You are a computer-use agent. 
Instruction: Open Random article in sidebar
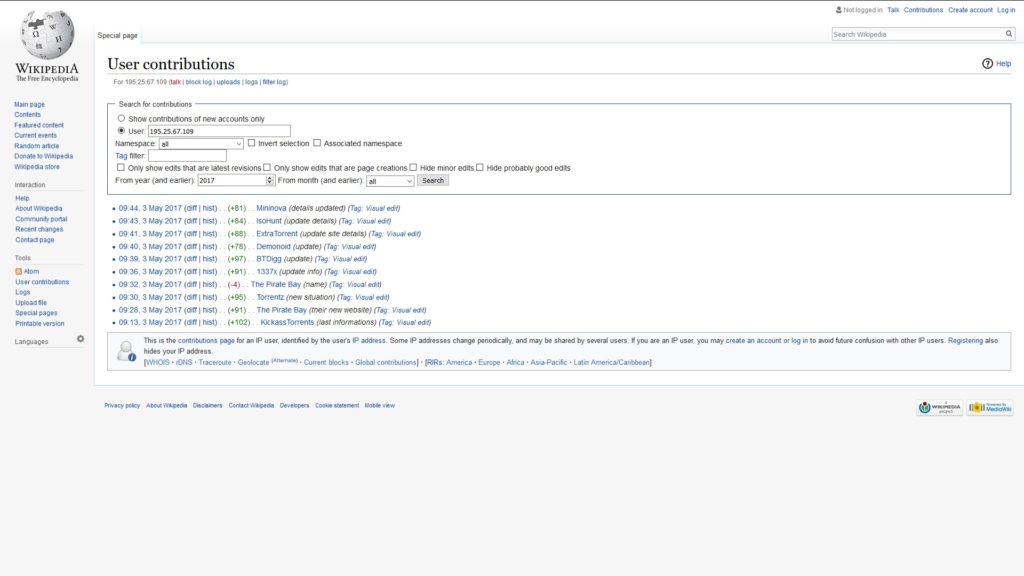pyautogui.click(x=37, y=146)
